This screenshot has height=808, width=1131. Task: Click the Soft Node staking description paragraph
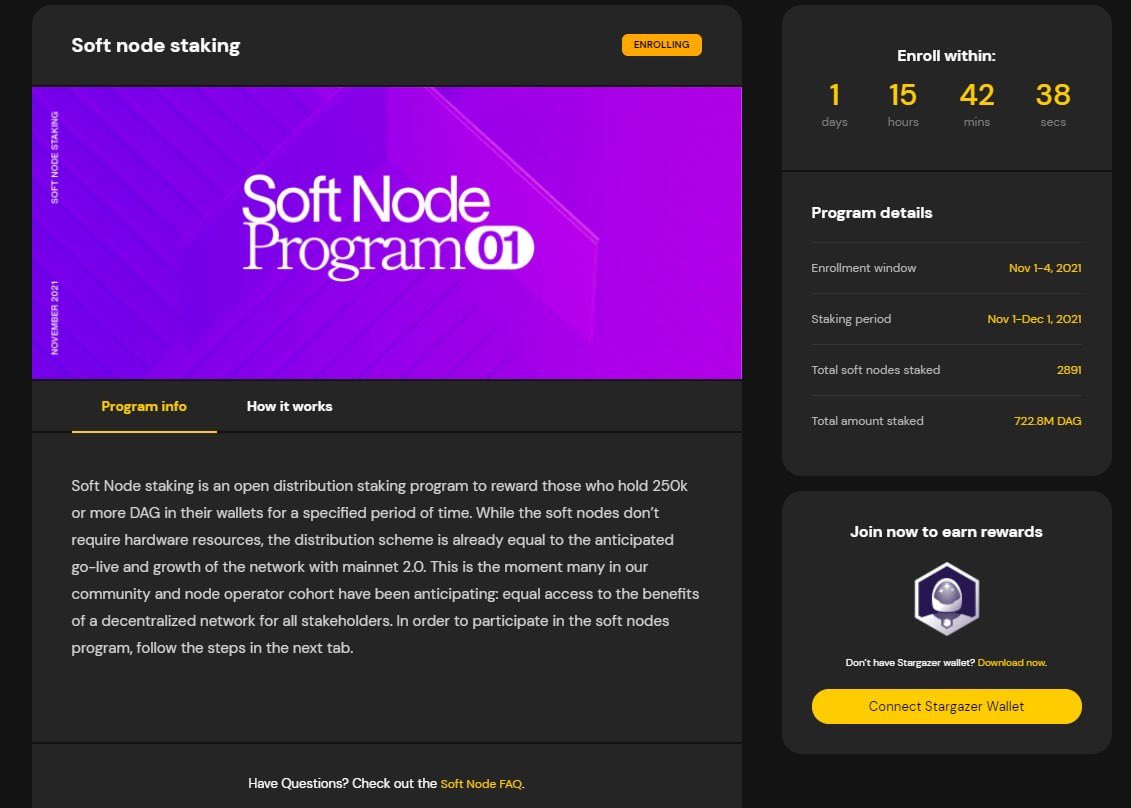click(385, 566)
